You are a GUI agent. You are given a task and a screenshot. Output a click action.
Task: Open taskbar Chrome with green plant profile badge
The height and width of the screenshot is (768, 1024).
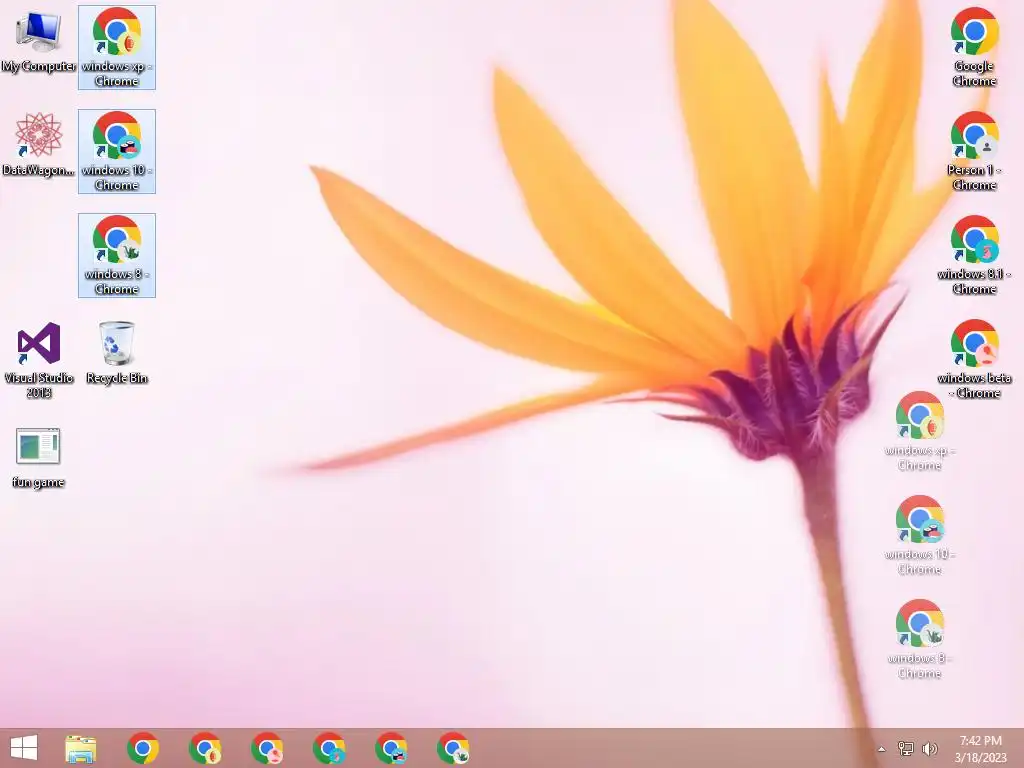pyautogui.click(x=453, y=748)
